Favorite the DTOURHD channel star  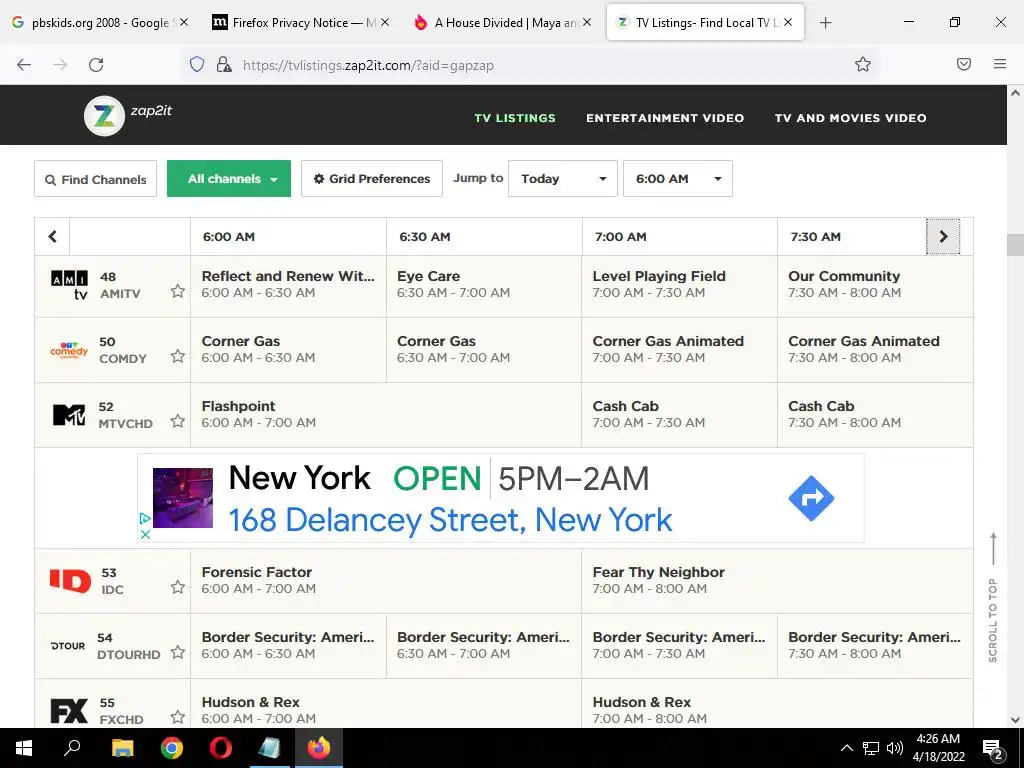tap(178, 652)
